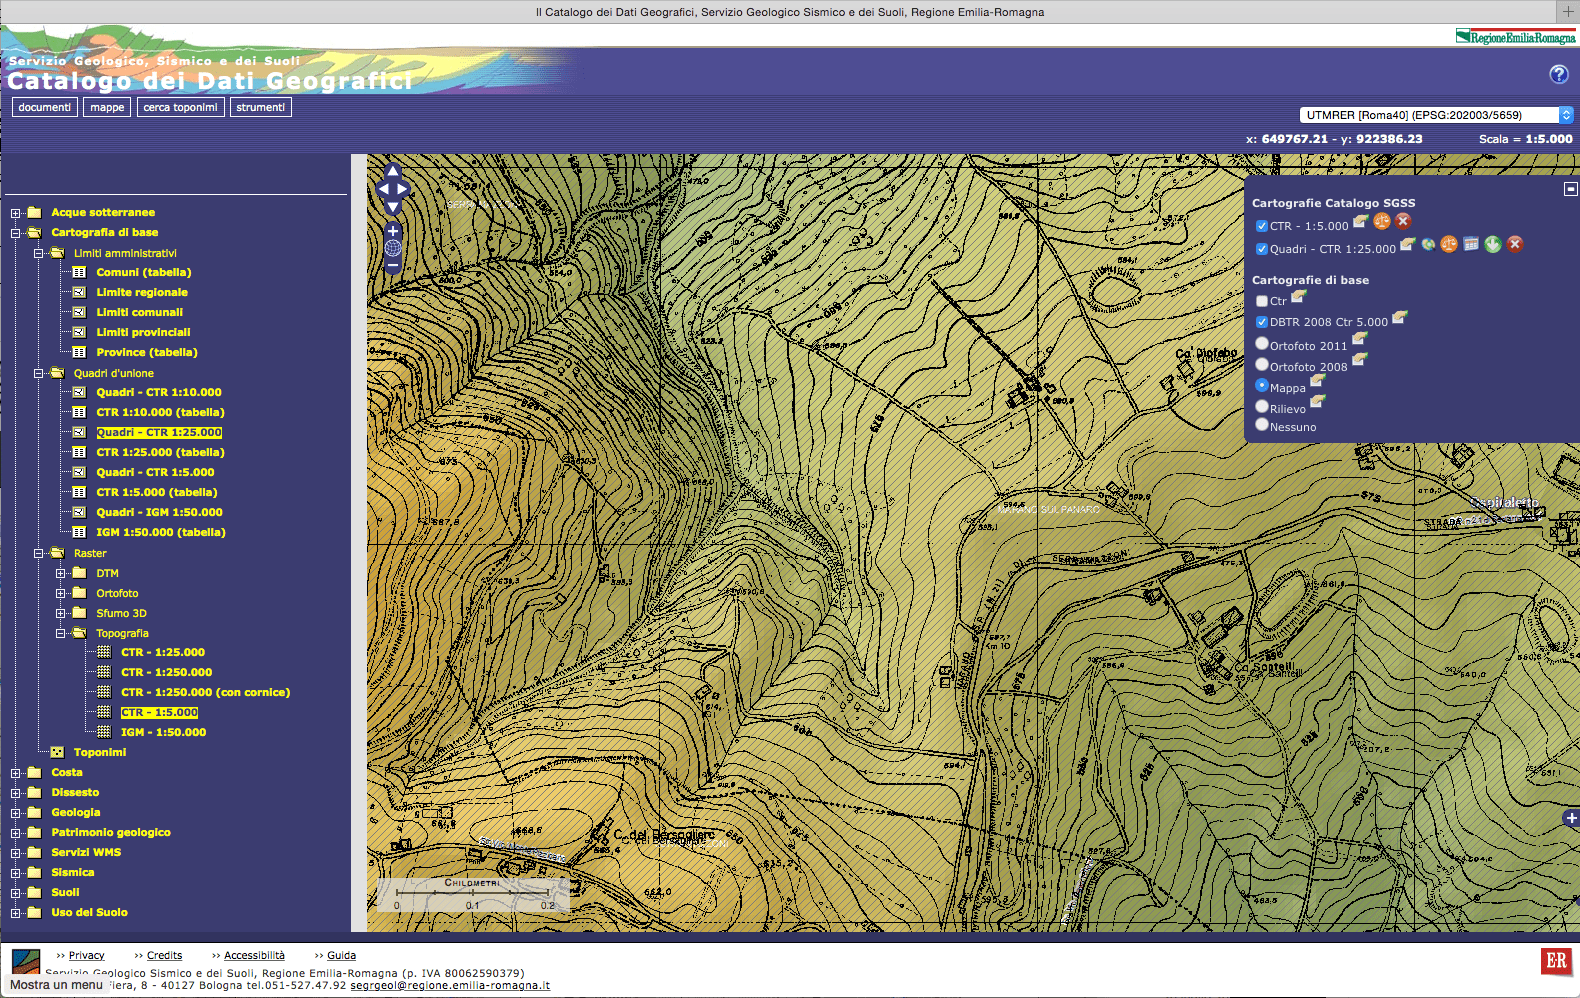Collapse the layer panel with the minus box
Viewport: 1580px width, 998px height.
[x=1570, y=189]
